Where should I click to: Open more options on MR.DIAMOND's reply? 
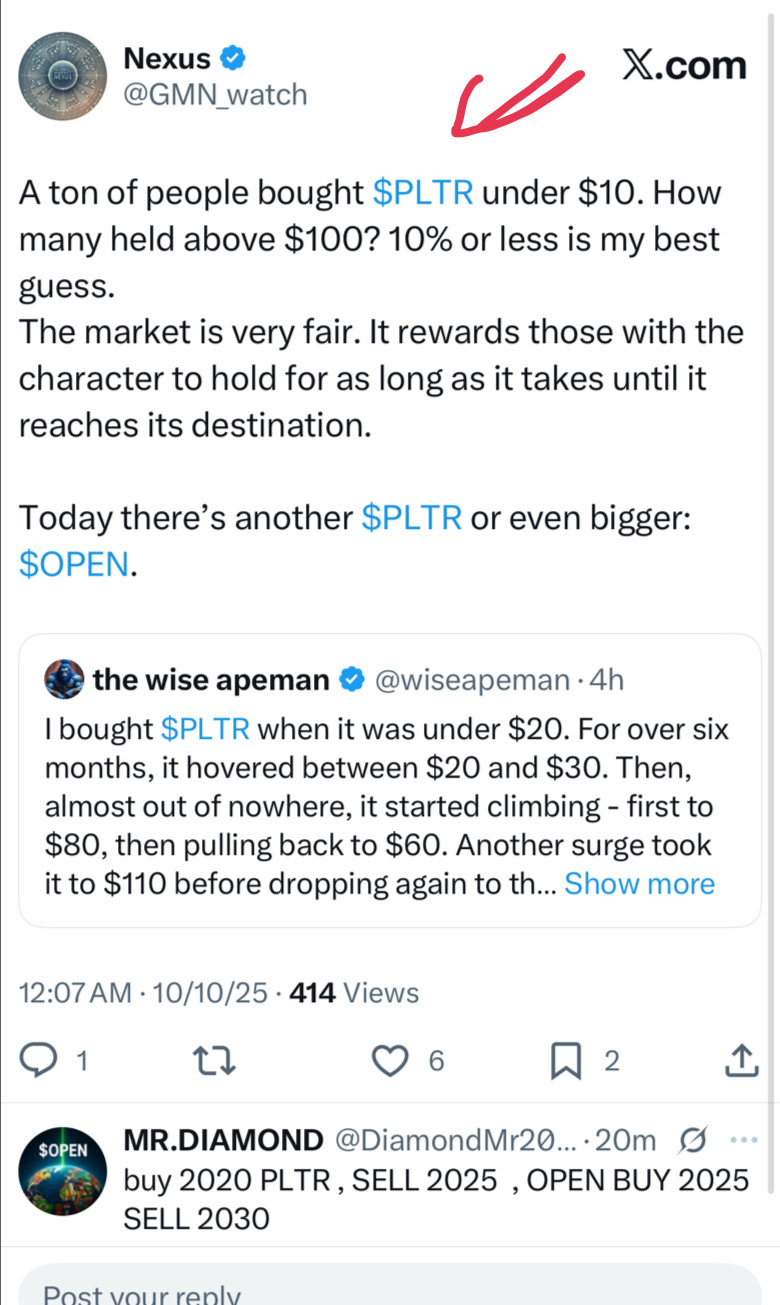point(745,1140)
